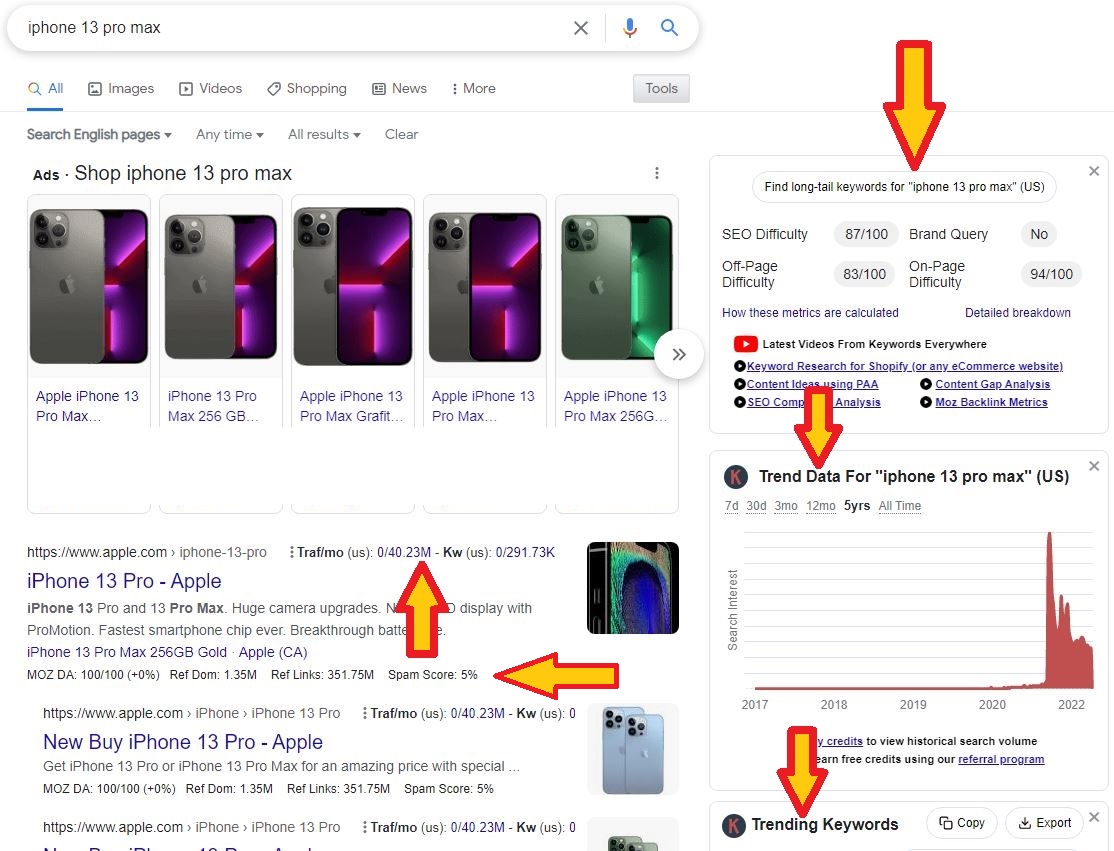Viewport: 1114px width, 851px height.
Task: Open the Apple (CA) sitelink
Action: pos(273,652)
